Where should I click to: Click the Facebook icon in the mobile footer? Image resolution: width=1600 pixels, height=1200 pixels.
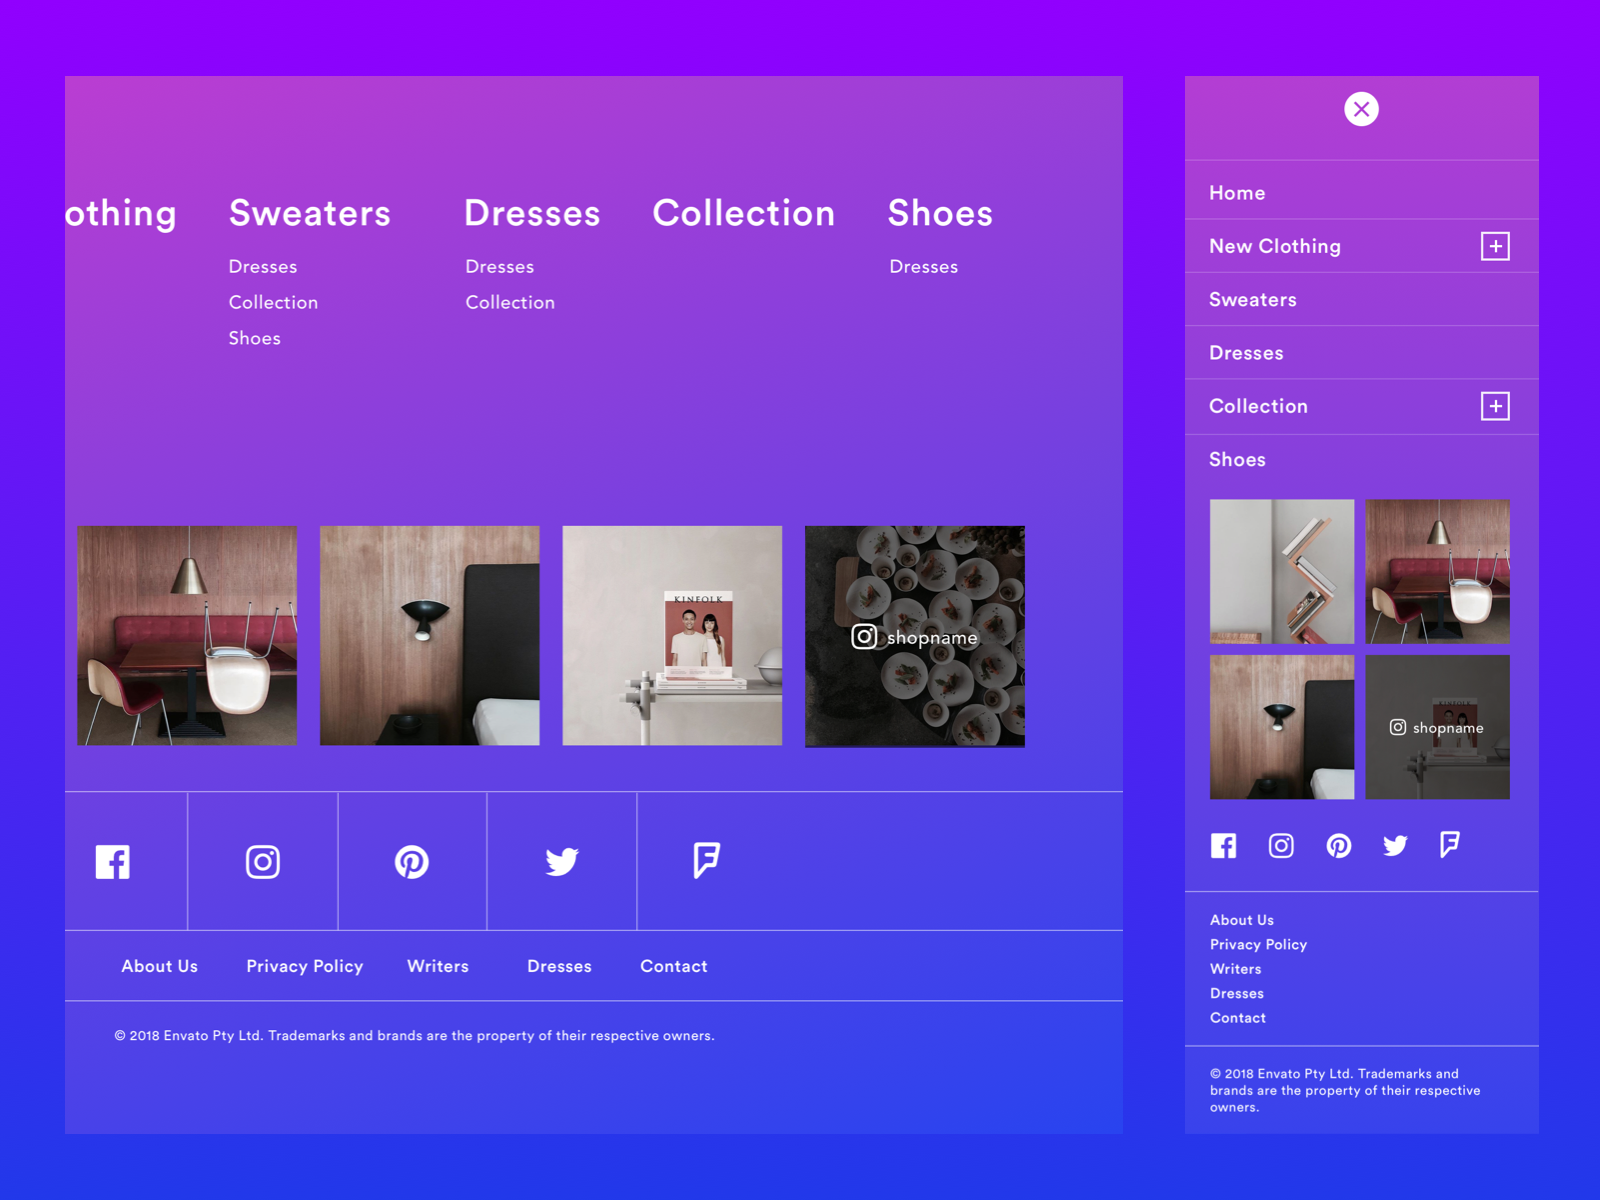click(1223, 845)
